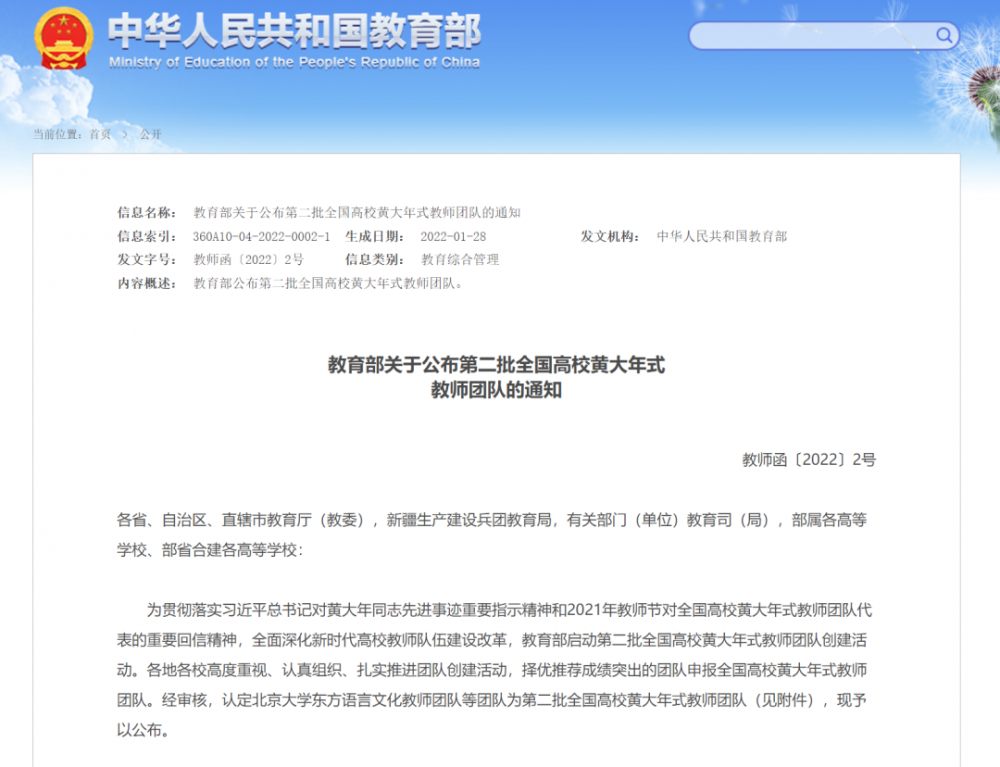
Task: Click the 中华人民共和国教育部 site title
Action: [294, 31]
